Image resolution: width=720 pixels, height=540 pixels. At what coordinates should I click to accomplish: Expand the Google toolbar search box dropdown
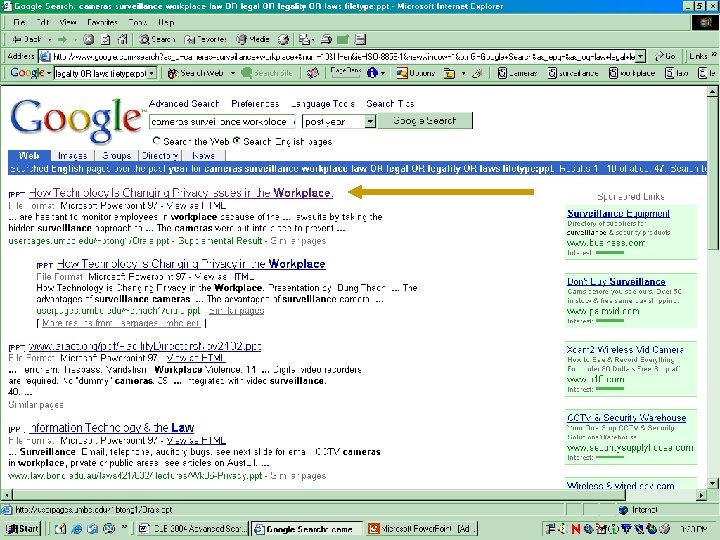[152, 73]
